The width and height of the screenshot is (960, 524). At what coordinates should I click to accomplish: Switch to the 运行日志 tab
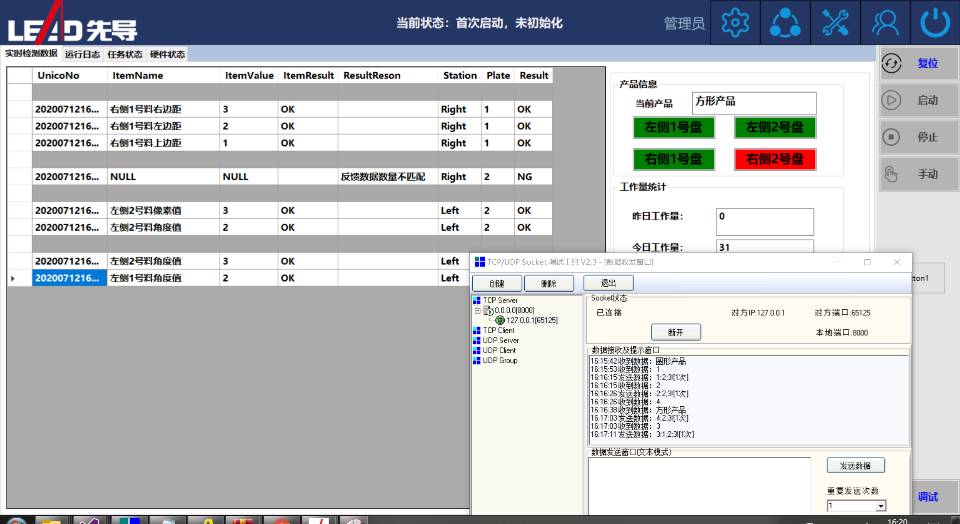pos(82,54)
